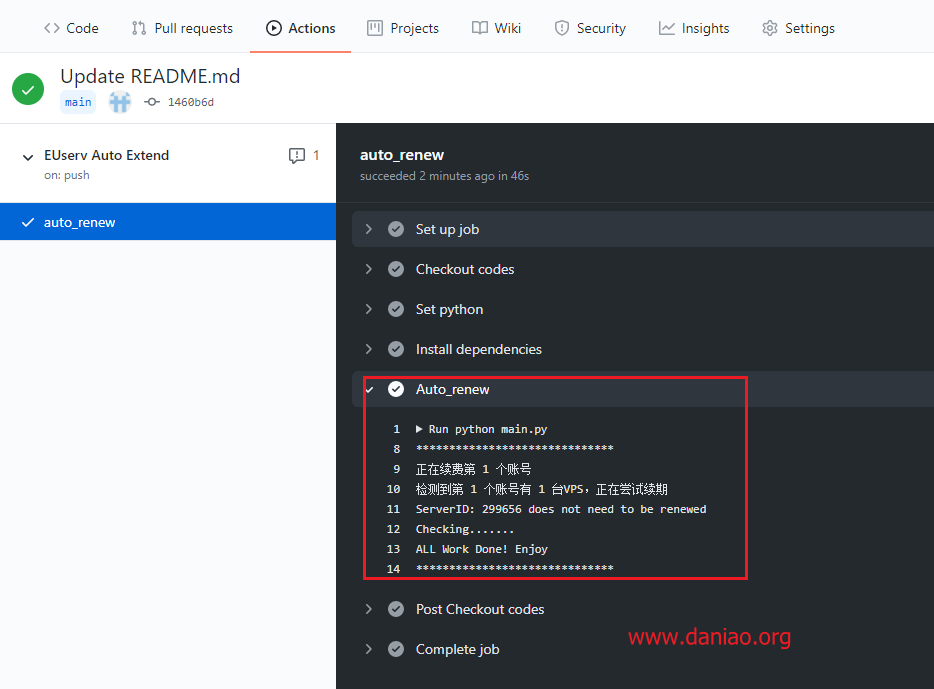This screenshot has width=934, height=689.
Task: Click the Install dependencies success checkmark
Action: tap(396, 349)
